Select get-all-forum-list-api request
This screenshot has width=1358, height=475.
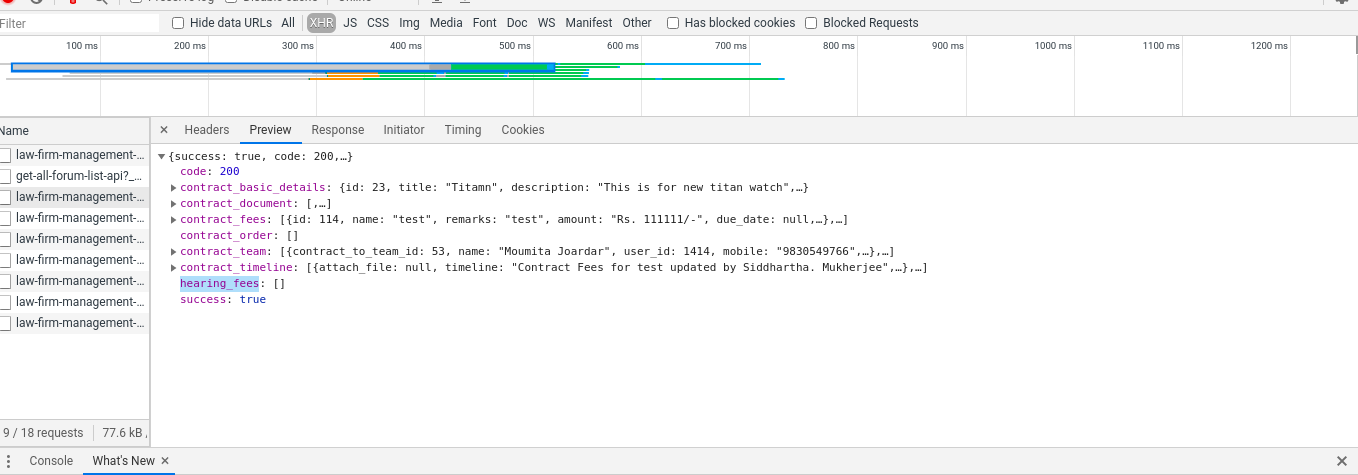coord(78,176)
